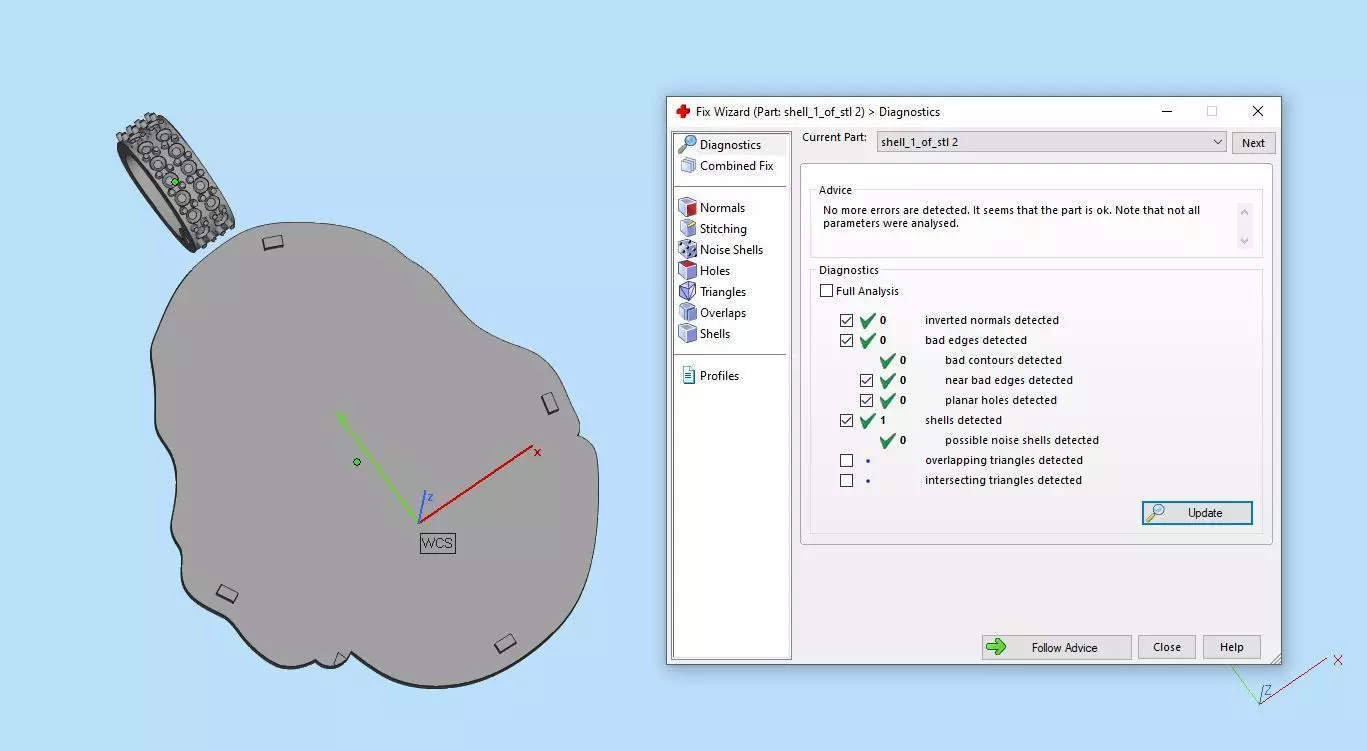Viewport: 1367px width, 751px height.
Task: Click the Noise Shells dotted cube icon
Action: click(x=687, y=250)
